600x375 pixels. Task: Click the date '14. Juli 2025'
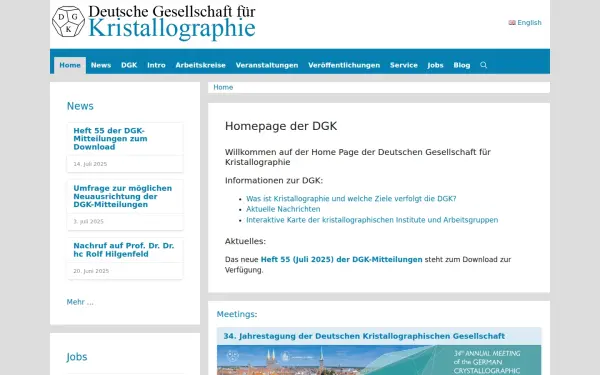(90, 164)
